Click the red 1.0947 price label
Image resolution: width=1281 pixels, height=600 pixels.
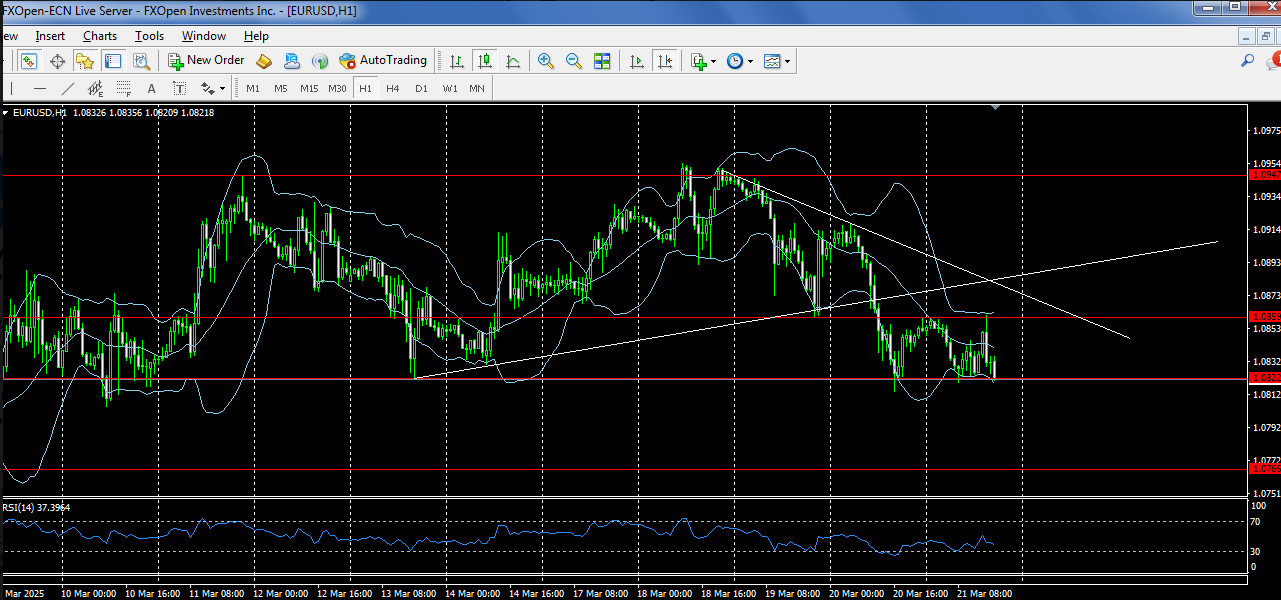click(1265, 175)
